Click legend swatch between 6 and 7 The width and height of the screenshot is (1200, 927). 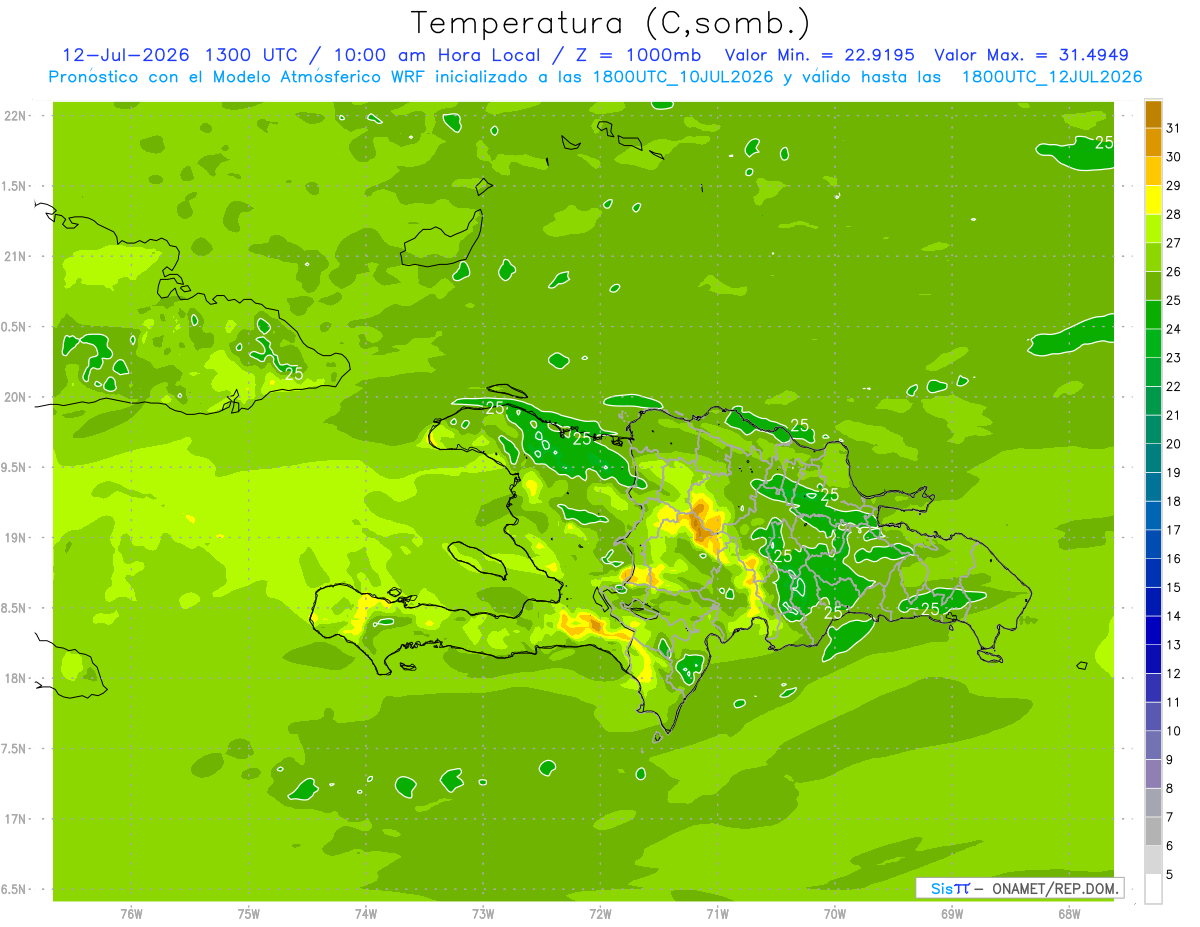coord(1153,831)
